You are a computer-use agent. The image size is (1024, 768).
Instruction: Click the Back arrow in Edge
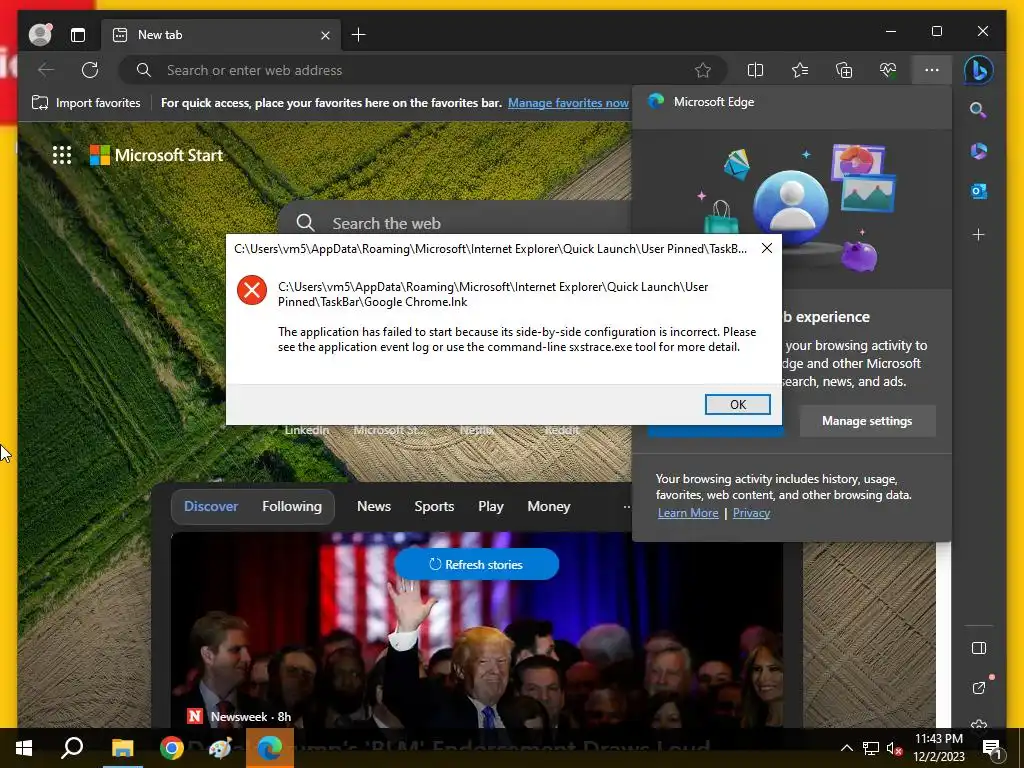[x=46, y=70]
